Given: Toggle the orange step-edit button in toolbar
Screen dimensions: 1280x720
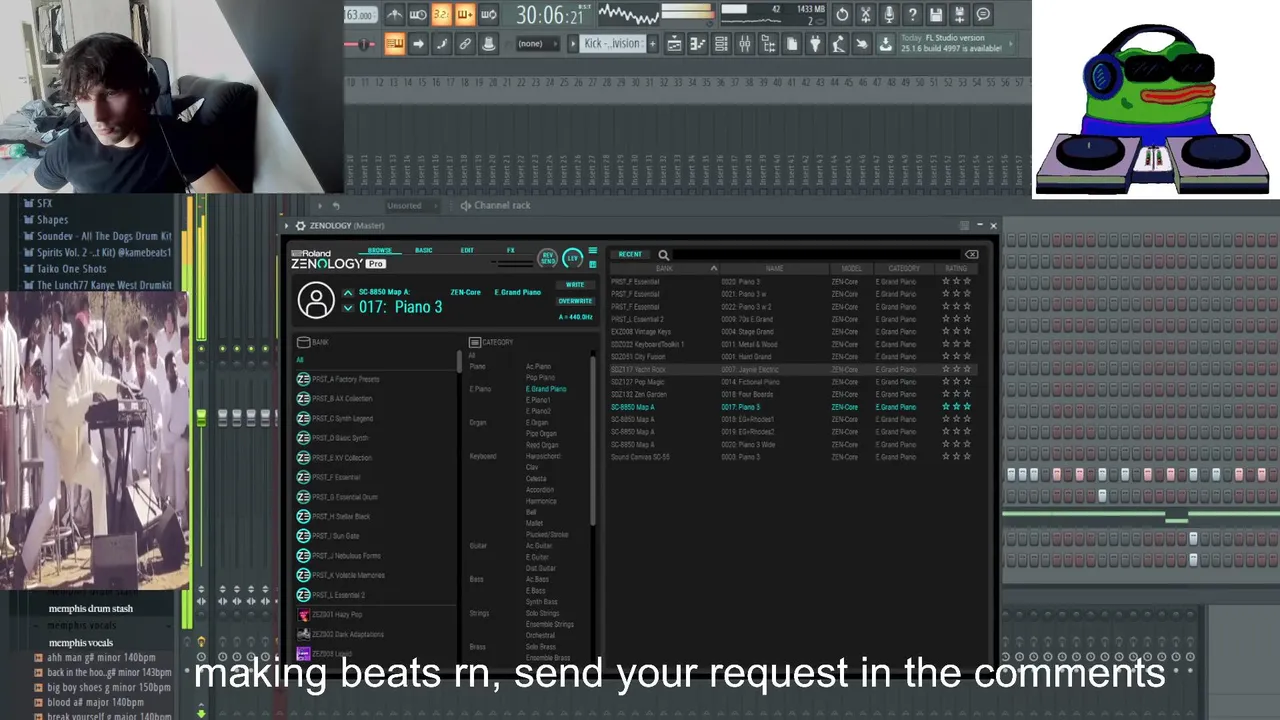Looking at the screenshot, I should pos(465,15).
